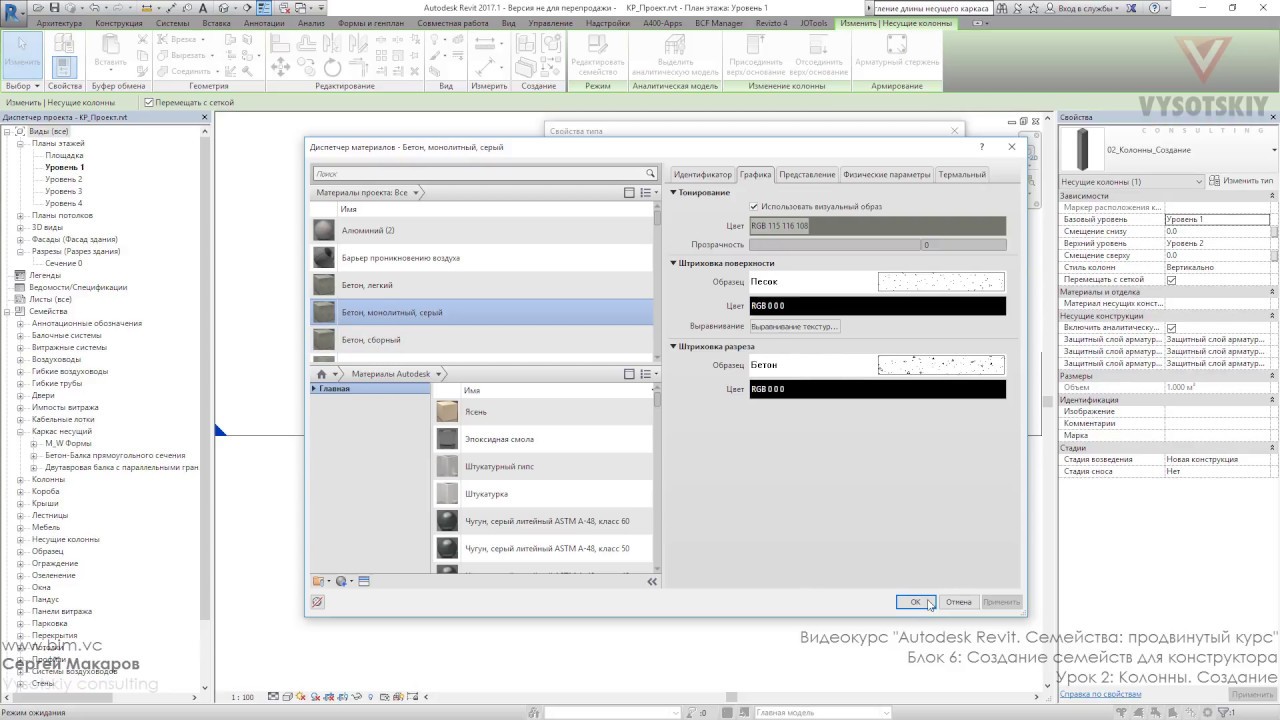Select 'Бетон, легкий' material in list
The width and height of the screenshot is (1280, 720).
481,285
